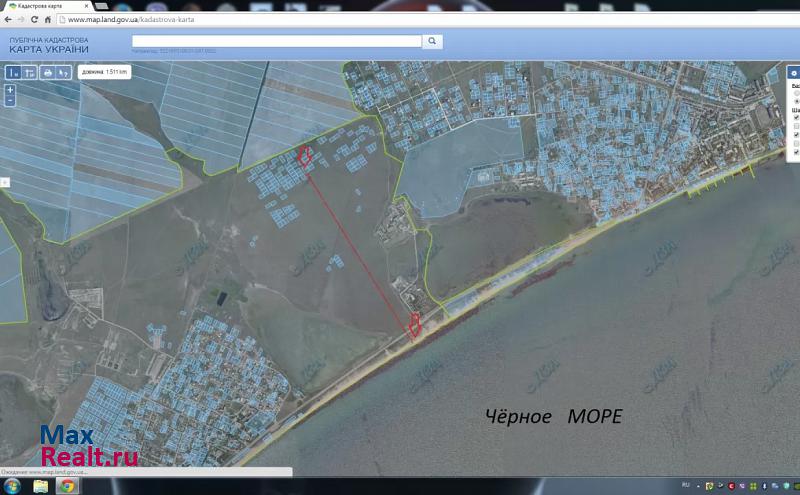
Task: Select the area measurement tool
Action: point(30,72)
